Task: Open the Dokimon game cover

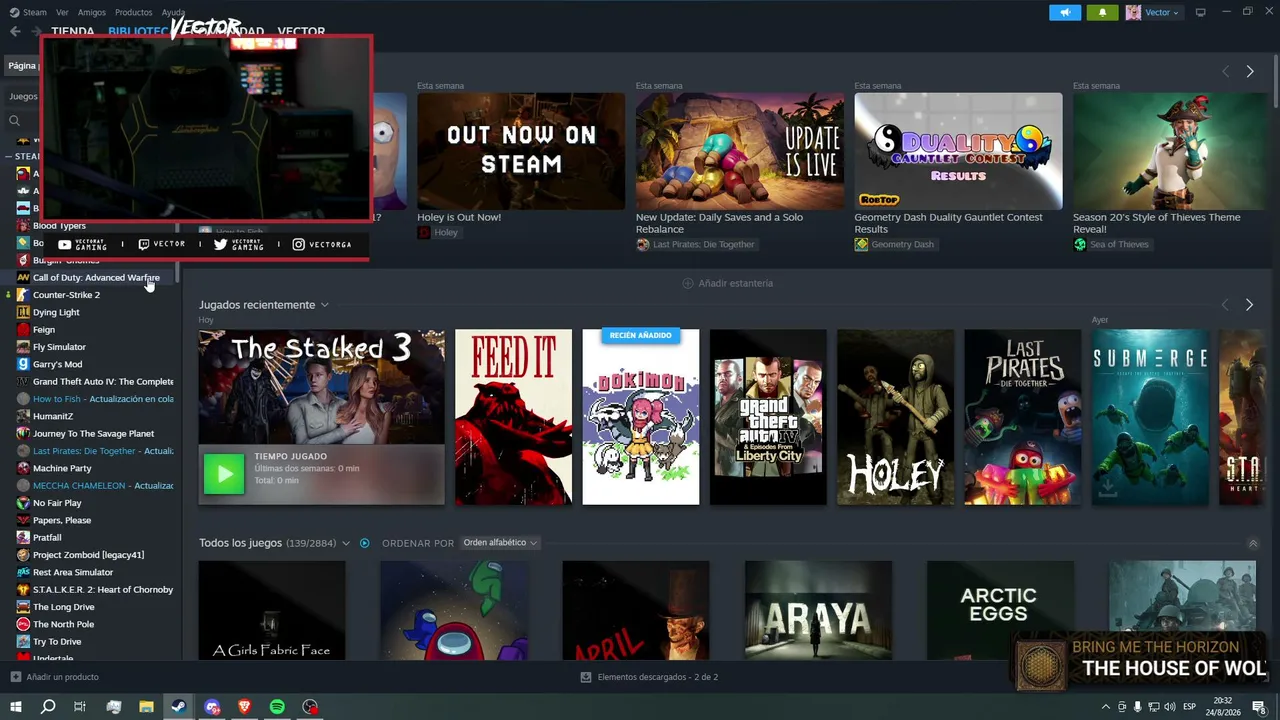Action: [x=641, y=417]
